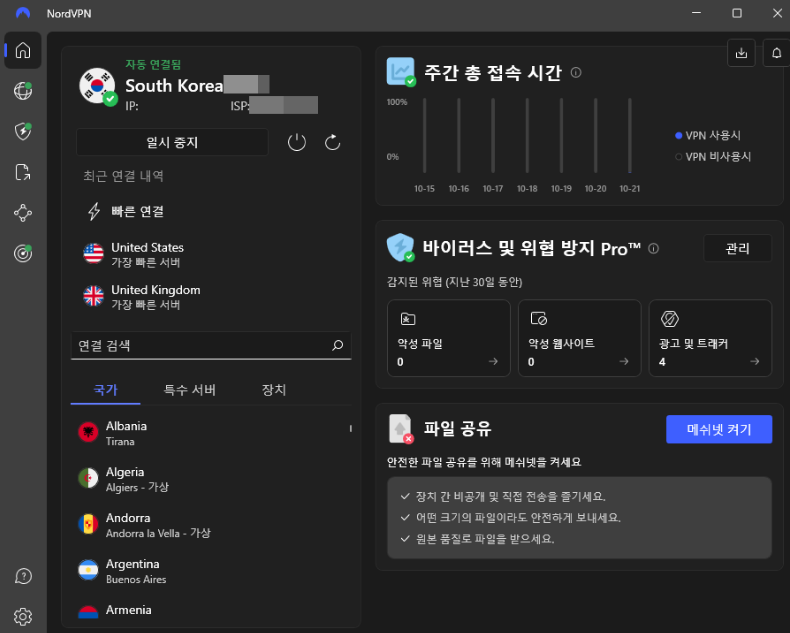The height and width of the screenshot is (633, 790).
Task: Expand details arrow on 악성 웹사이트 card
Action: [624, 361]
